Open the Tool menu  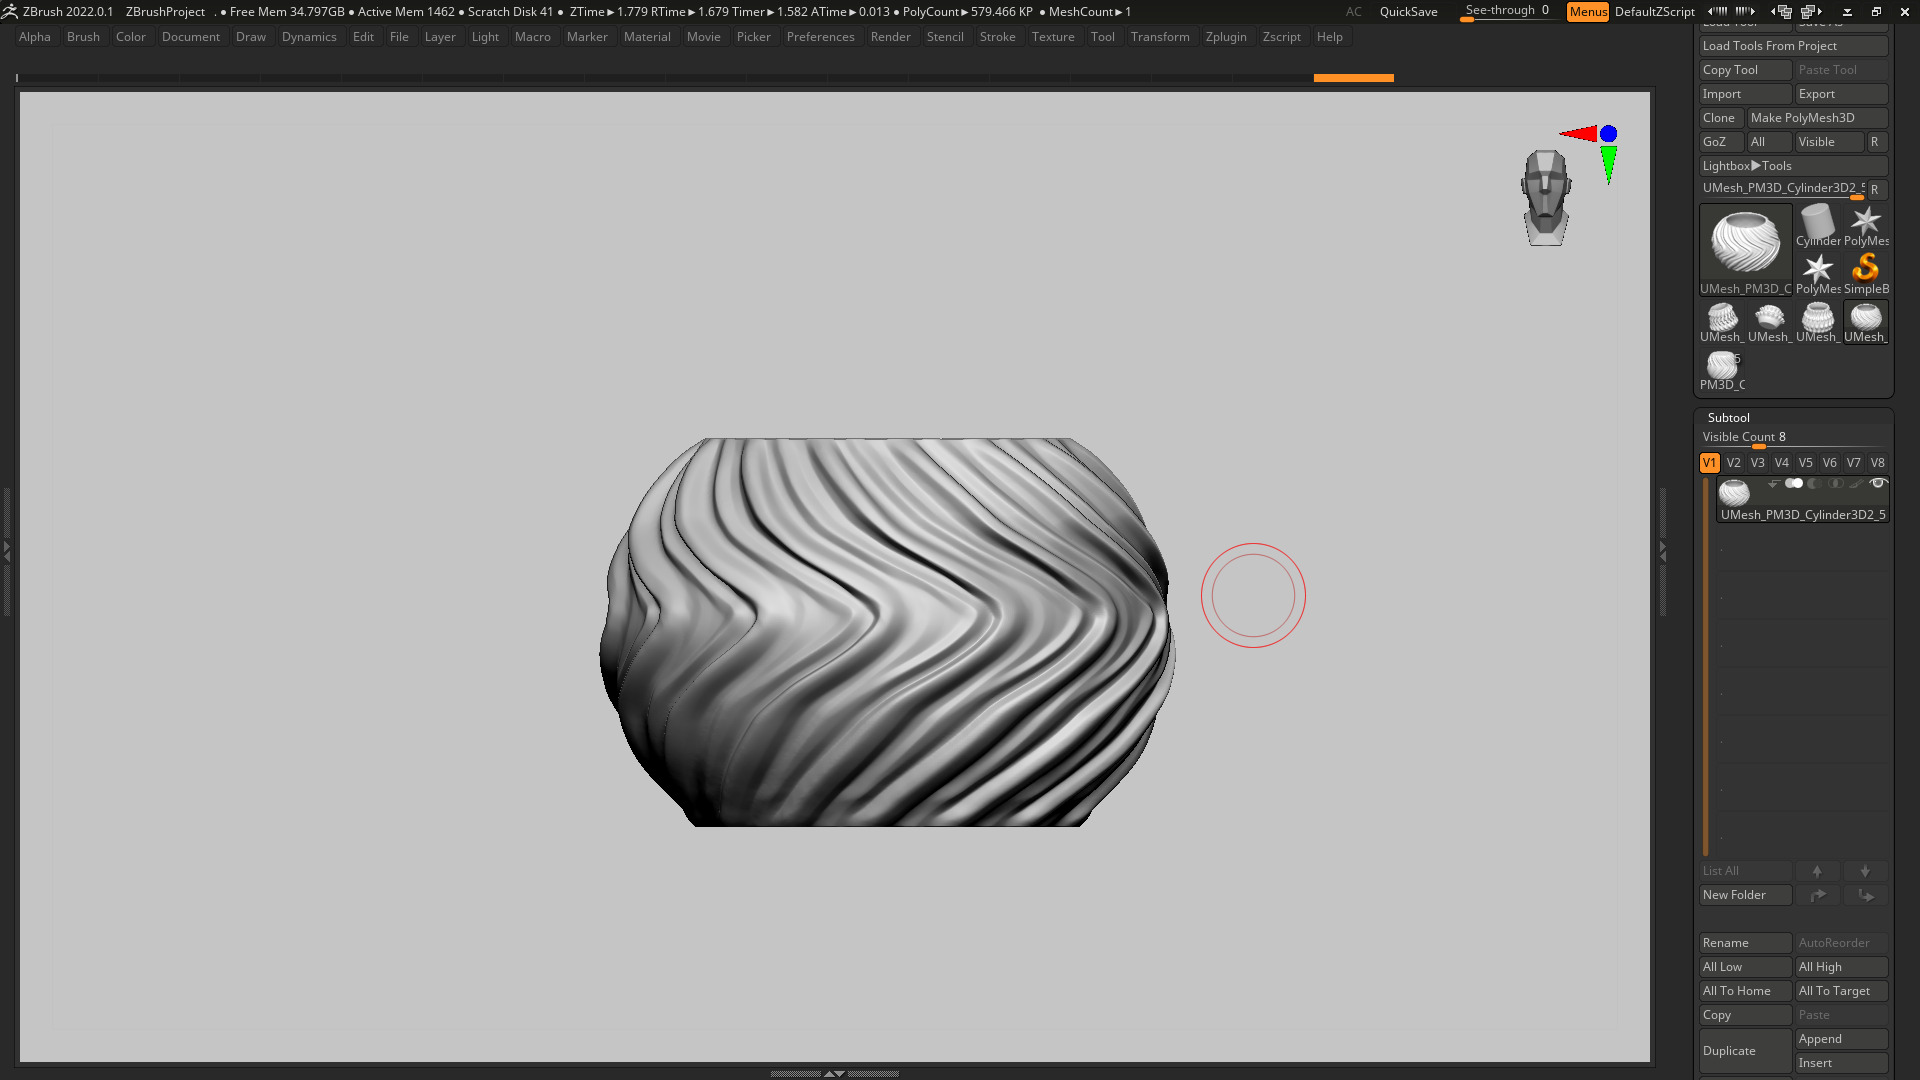pos(1103,37)
